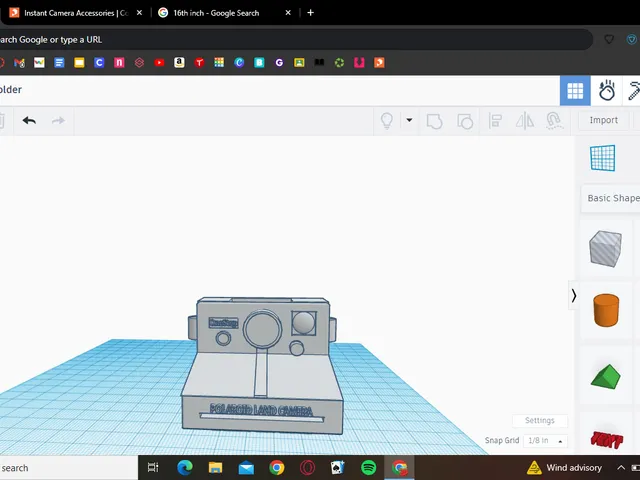Viewport: 640px width, 480px height.
Task: Open the black book bookmark
Action: pos(319,62)
